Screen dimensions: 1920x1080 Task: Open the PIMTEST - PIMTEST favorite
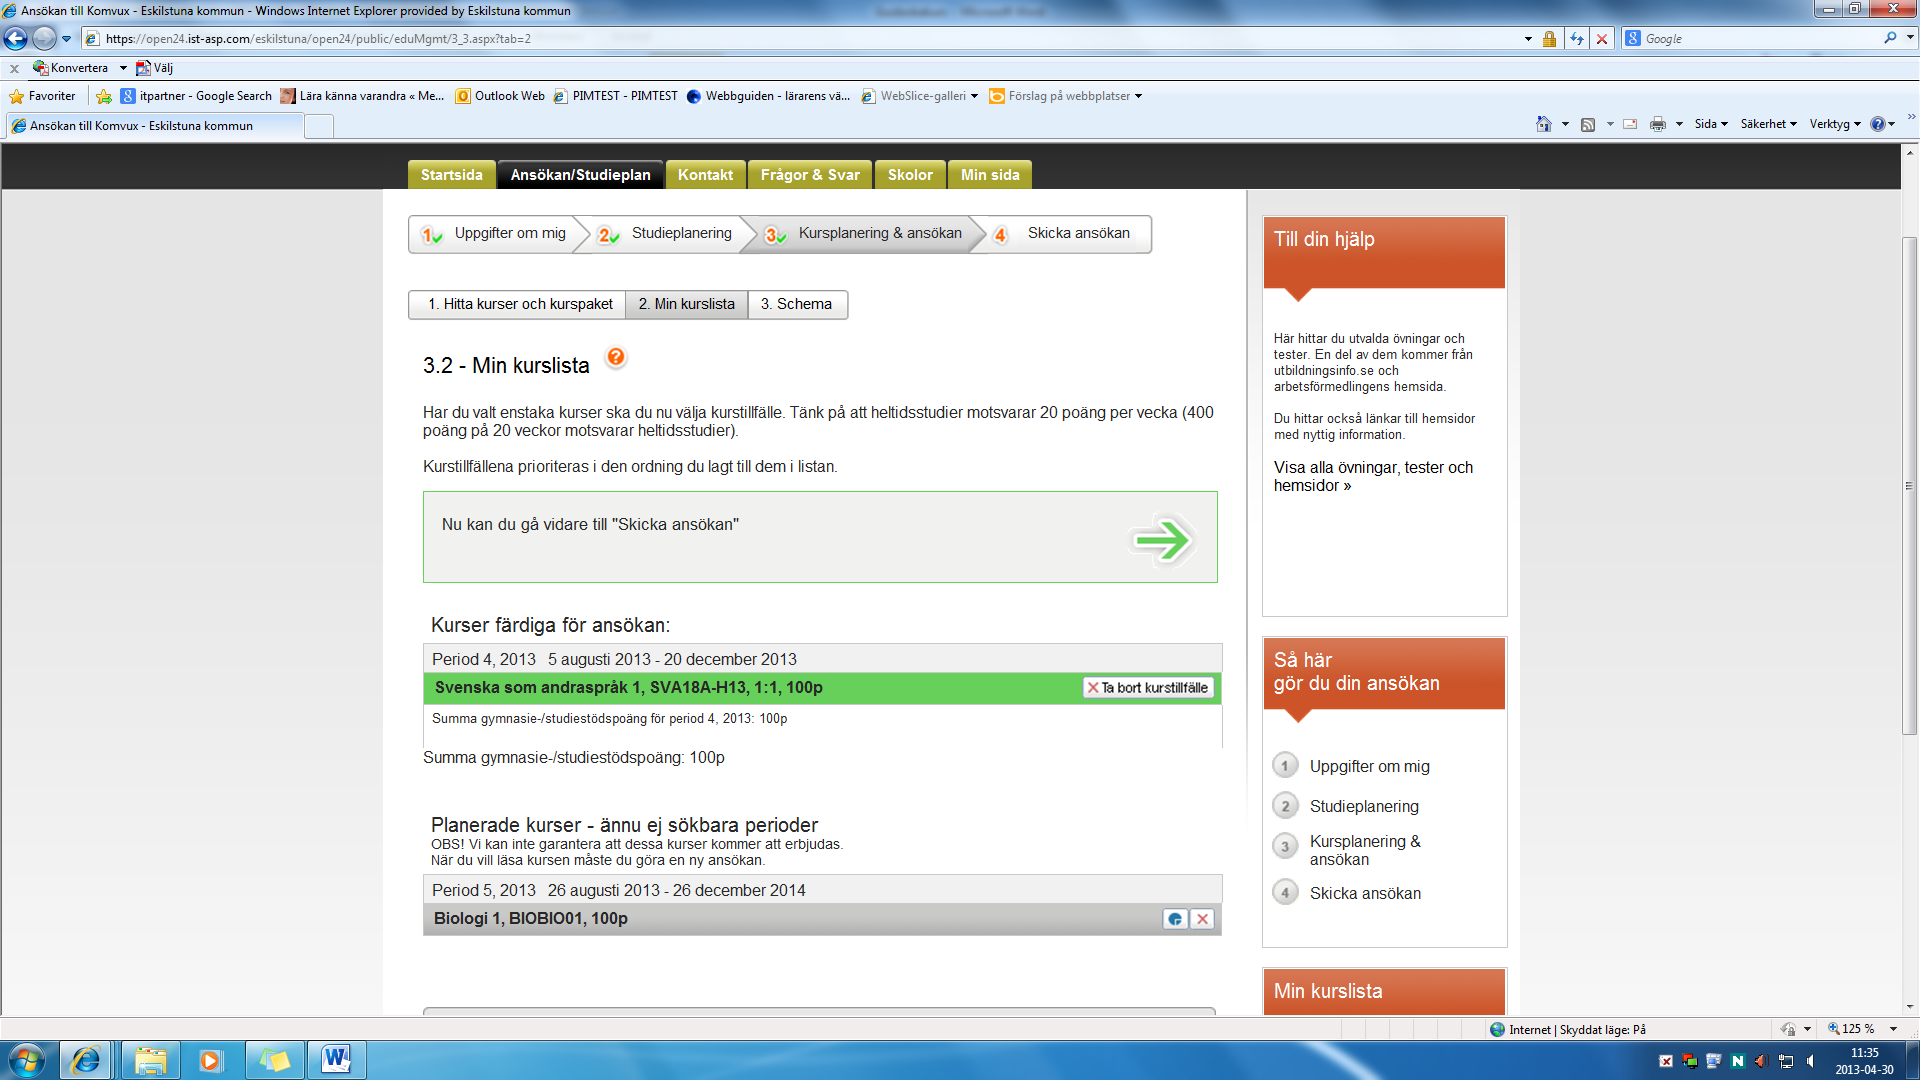click(615, 96)
